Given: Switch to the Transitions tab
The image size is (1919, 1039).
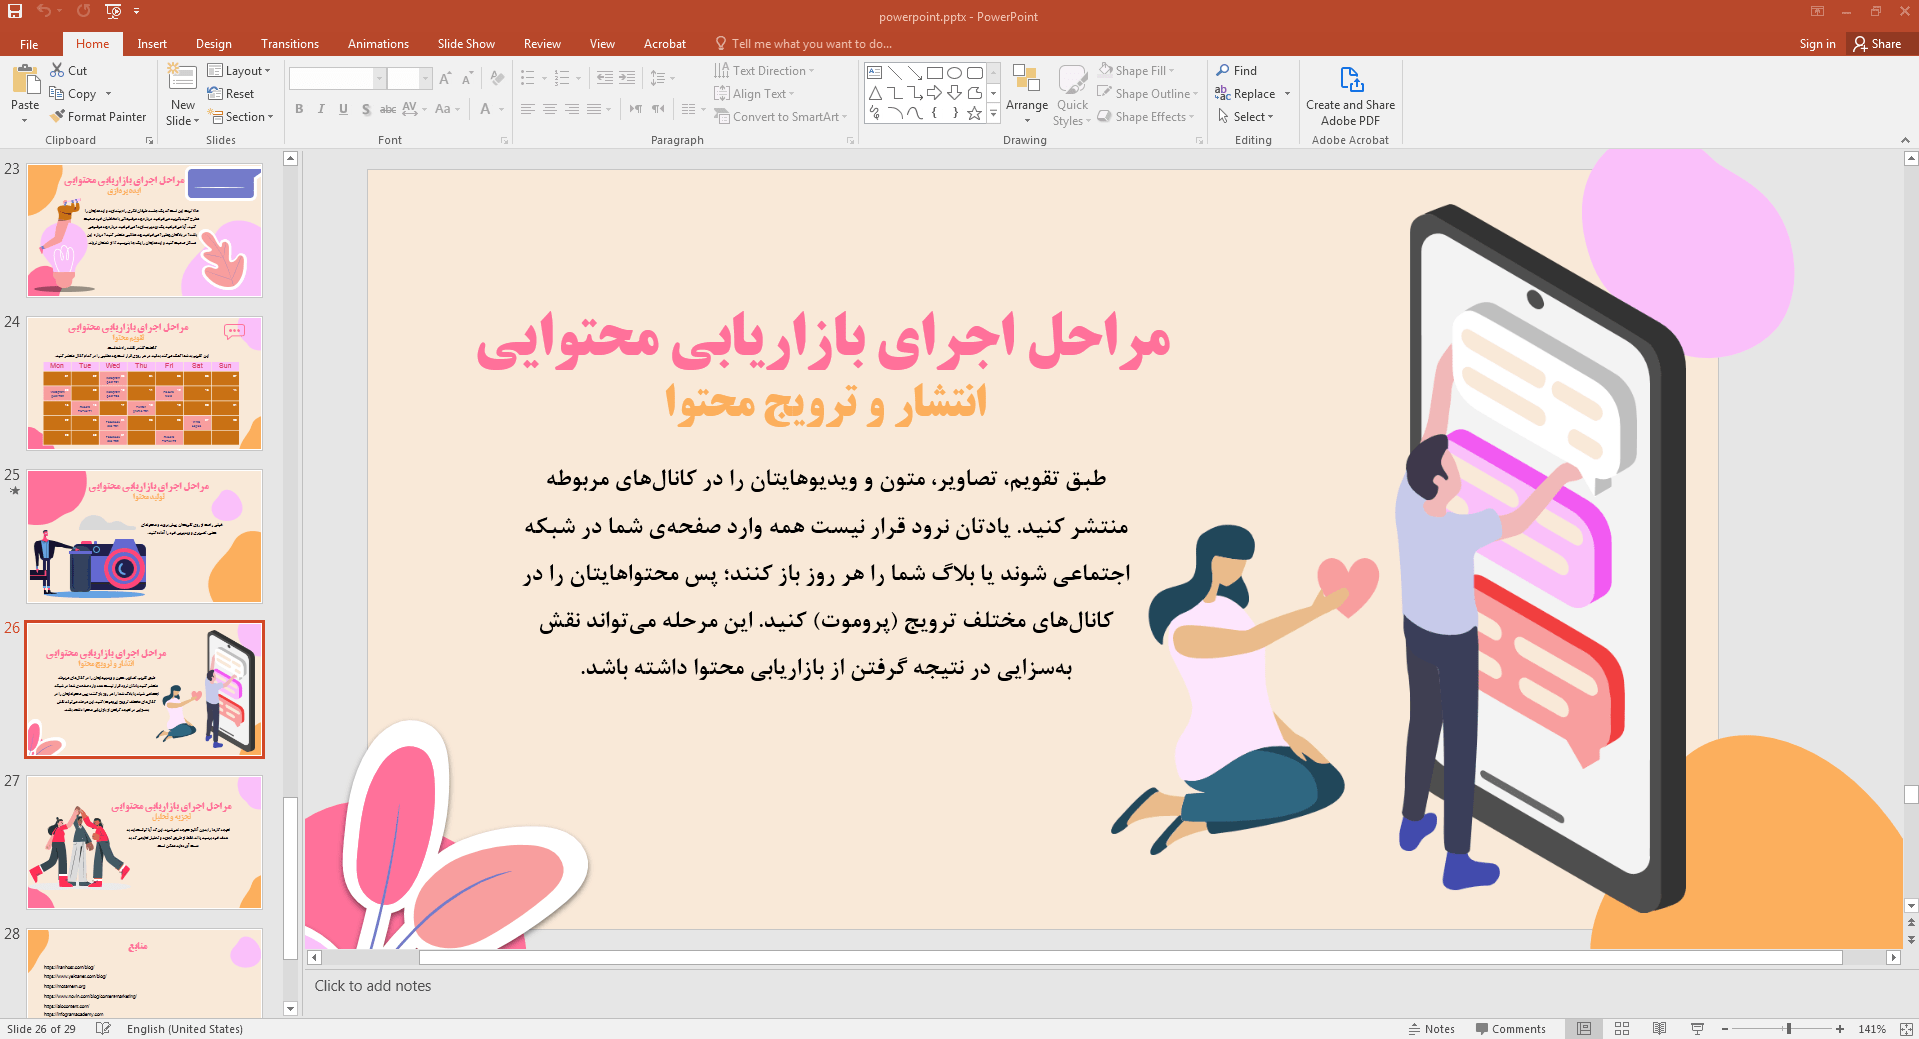Looking at the screenshot, I should coord(290,44).
